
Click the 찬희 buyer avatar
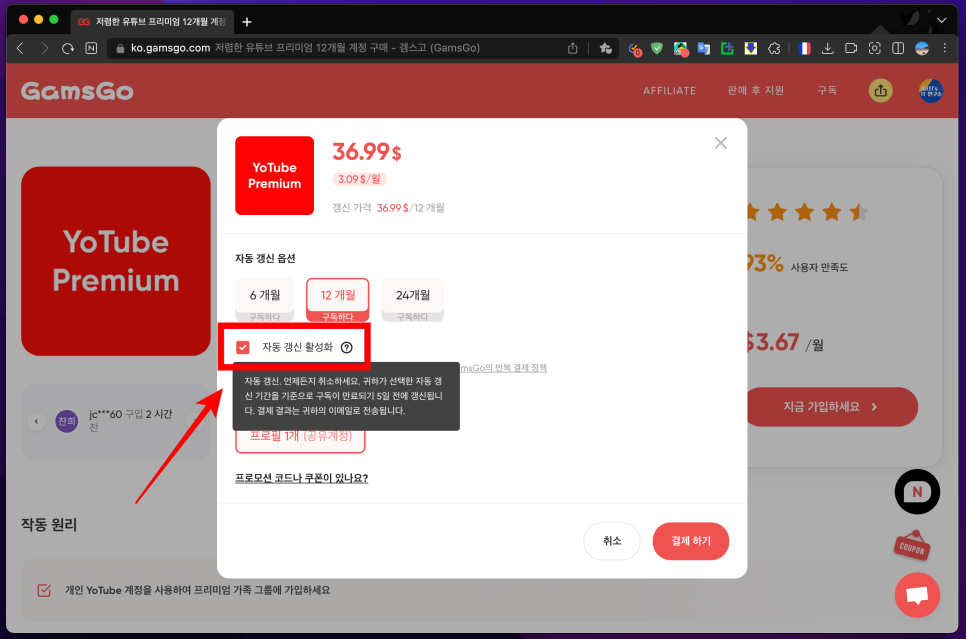[67, 421]
